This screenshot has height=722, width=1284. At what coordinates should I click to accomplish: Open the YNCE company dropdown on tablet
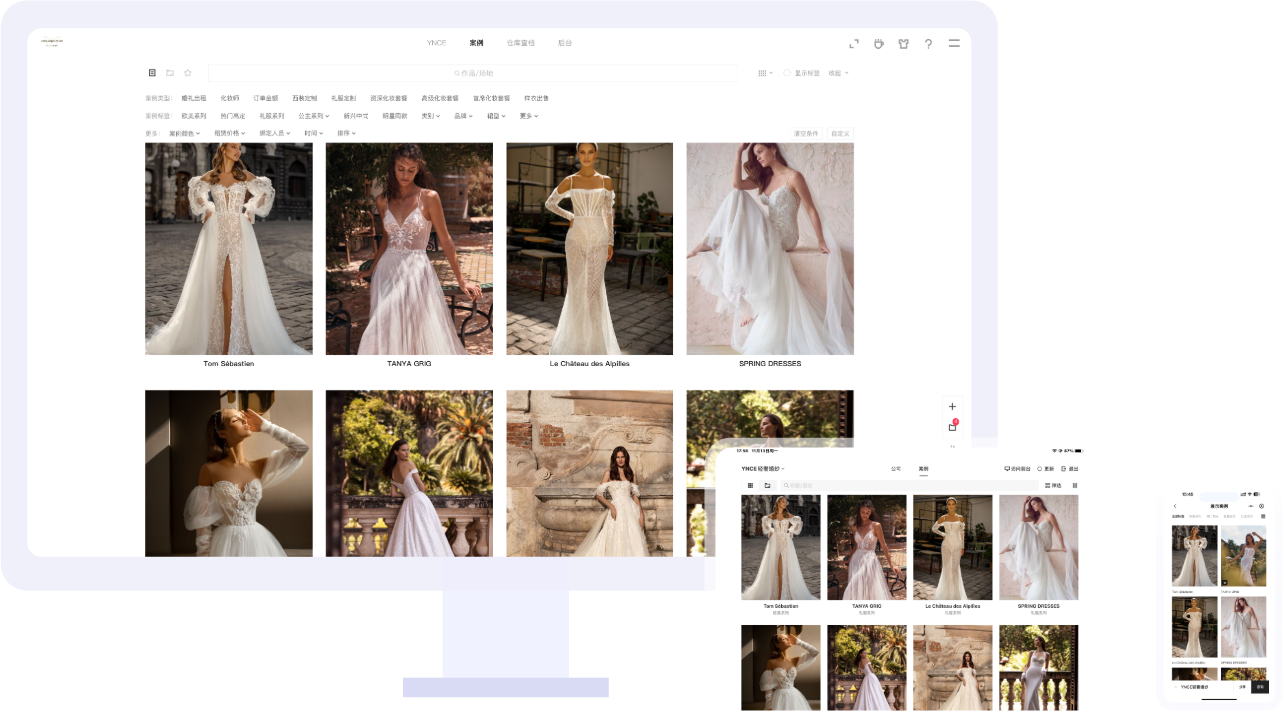coord(763,469)
